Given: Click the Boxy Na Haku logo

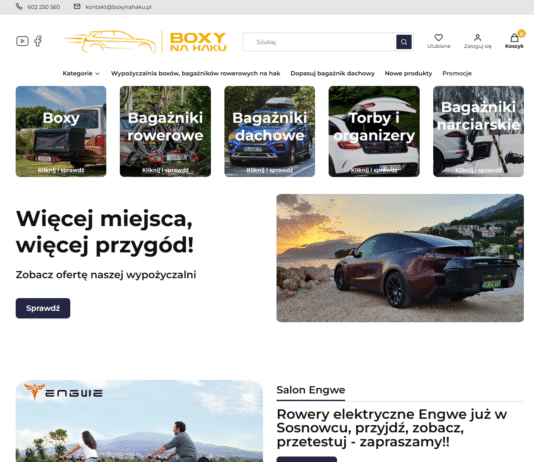Looking at the screenshot, I should [x=145, y=42].
